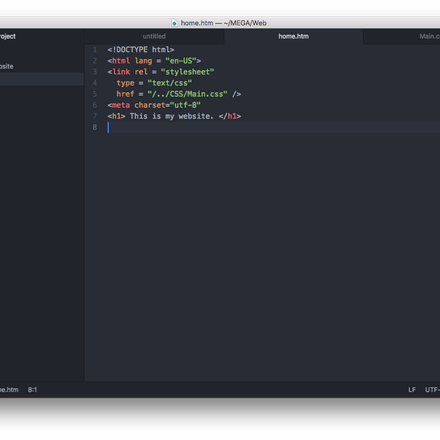Click line number 4 in gutter
440x440 pixels.
click(95, 83)
